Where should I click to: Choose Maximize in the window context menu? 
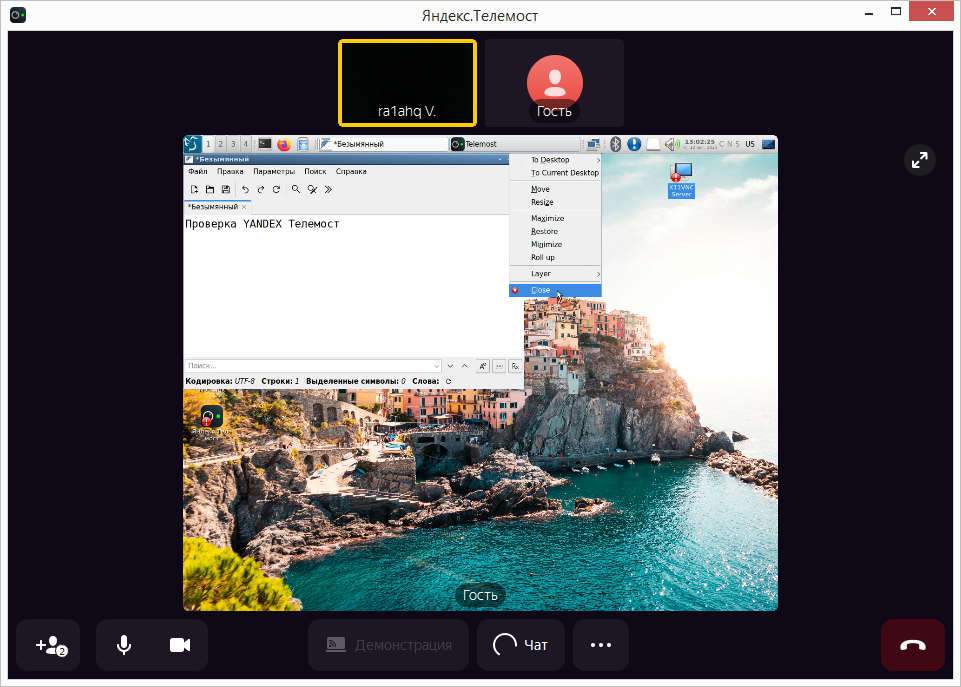pyautogui.click(x=555, y=218)
